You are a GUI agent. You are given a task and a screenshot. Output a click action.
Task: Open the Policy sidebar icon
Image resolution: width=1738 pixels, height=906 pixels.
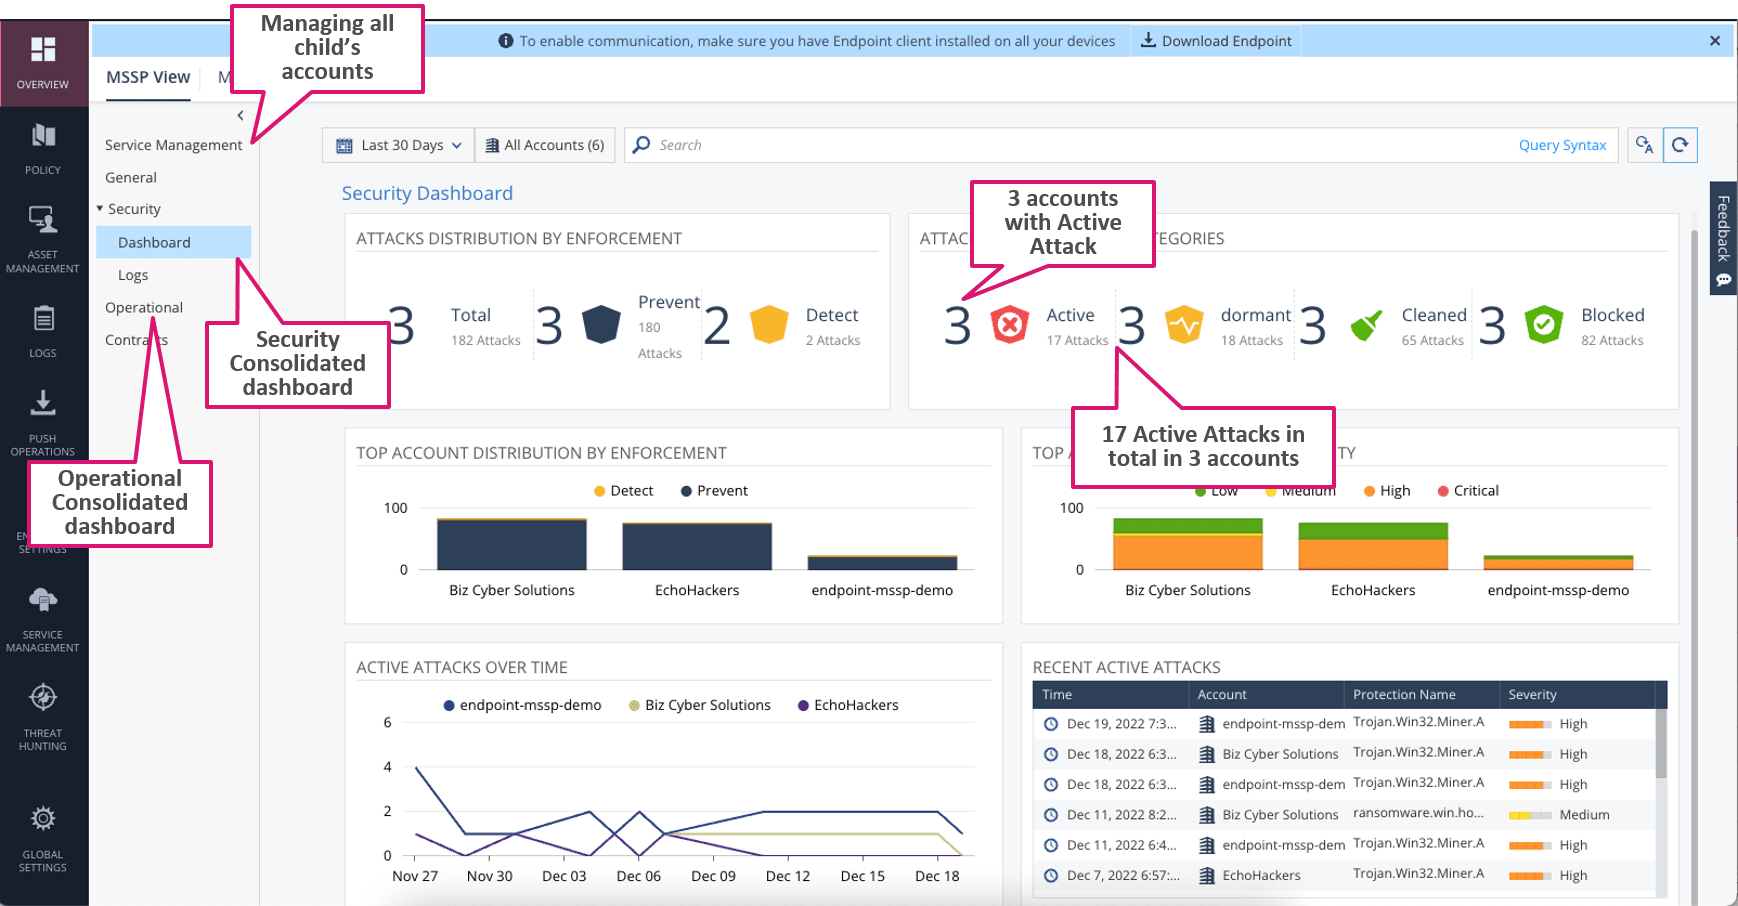(43, 149)
